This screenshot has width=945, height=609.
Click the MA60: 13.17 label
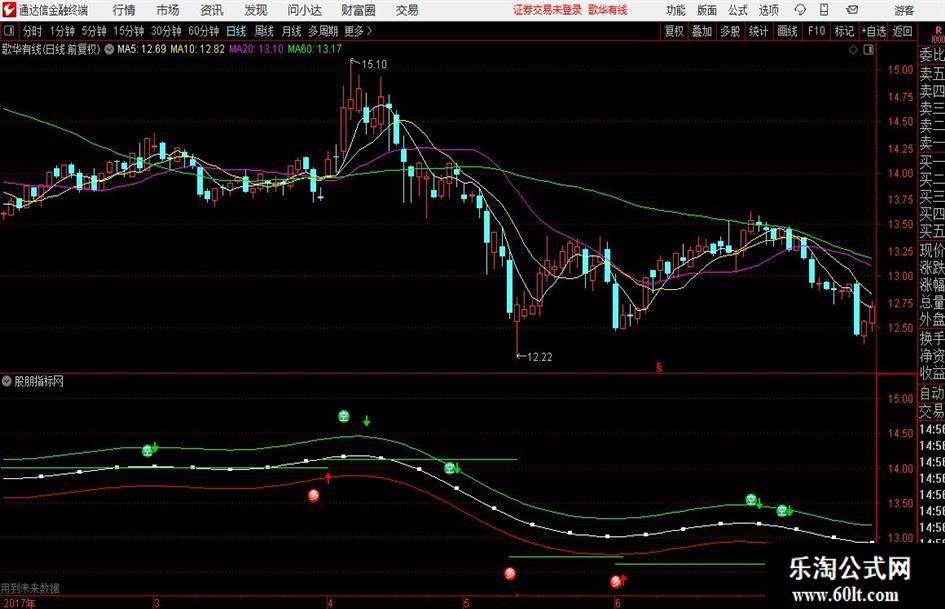tap(315, 49)
